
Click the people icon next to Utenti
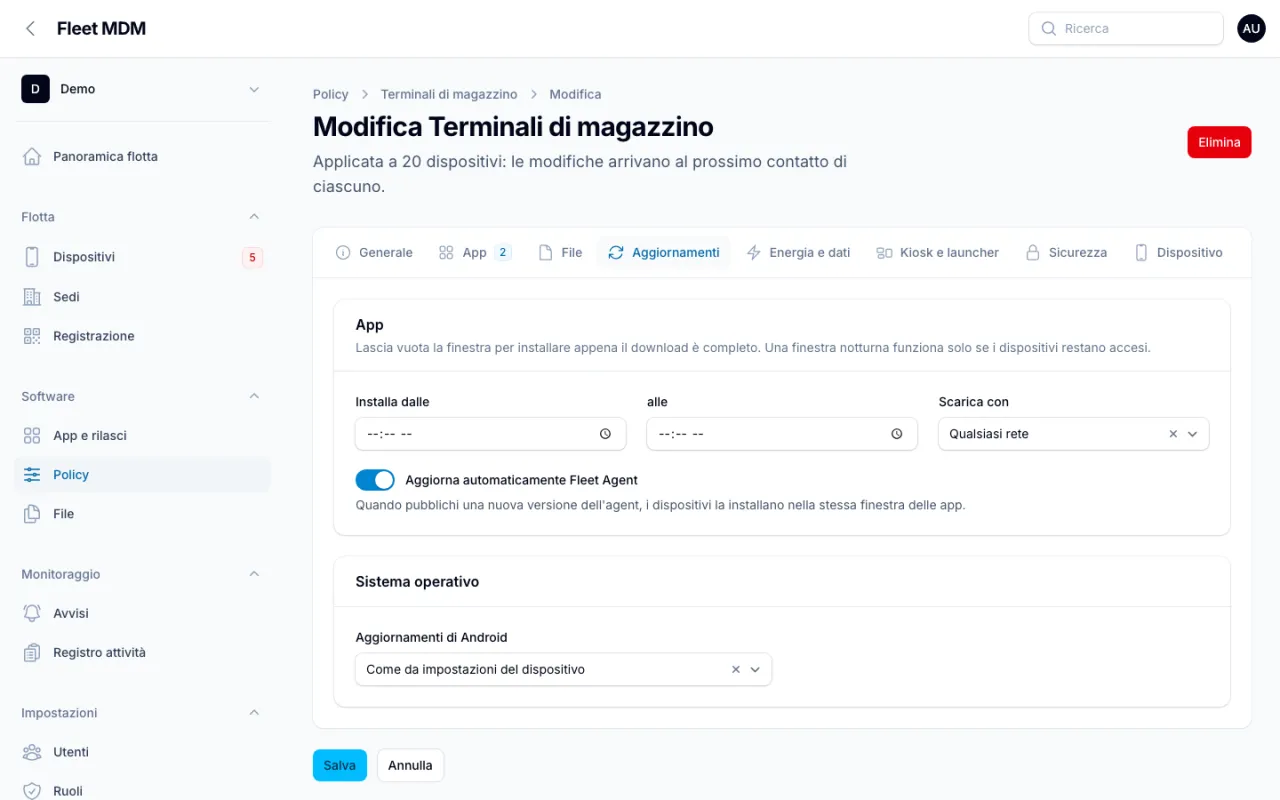coord(32,752)
